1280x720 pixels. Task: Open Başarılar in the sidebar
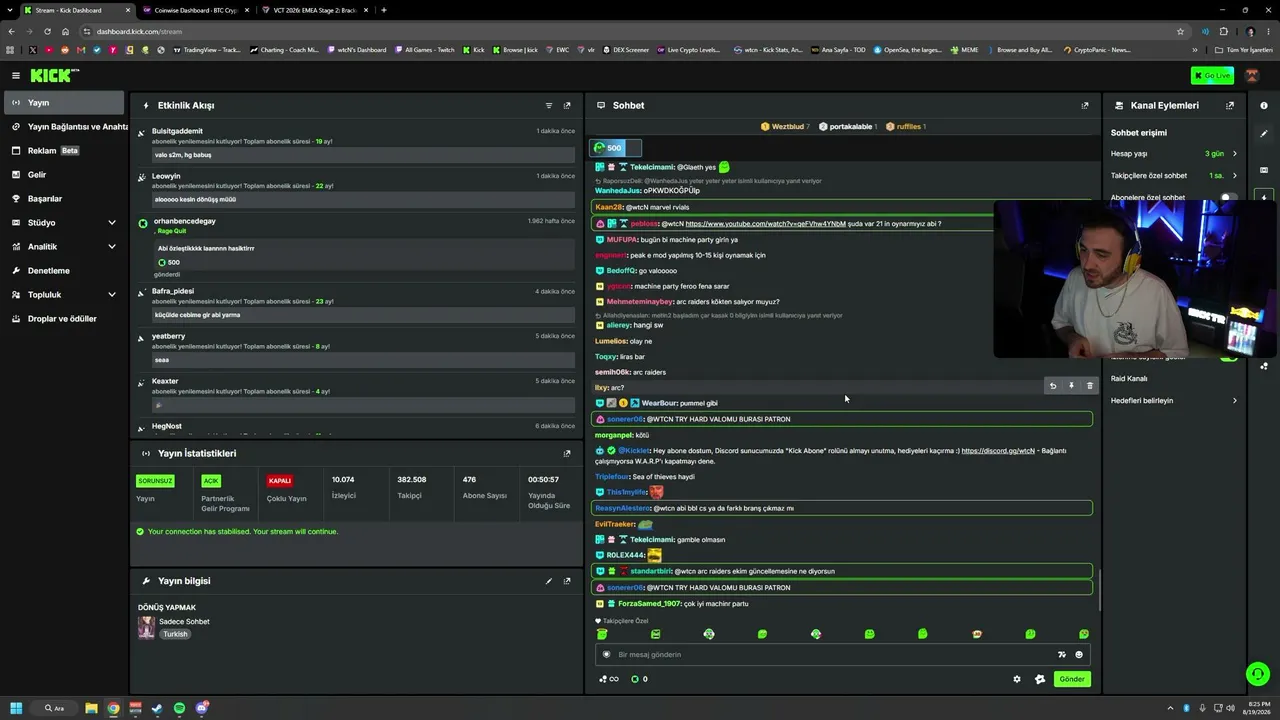pyautogui.click(x=62, y=198)
